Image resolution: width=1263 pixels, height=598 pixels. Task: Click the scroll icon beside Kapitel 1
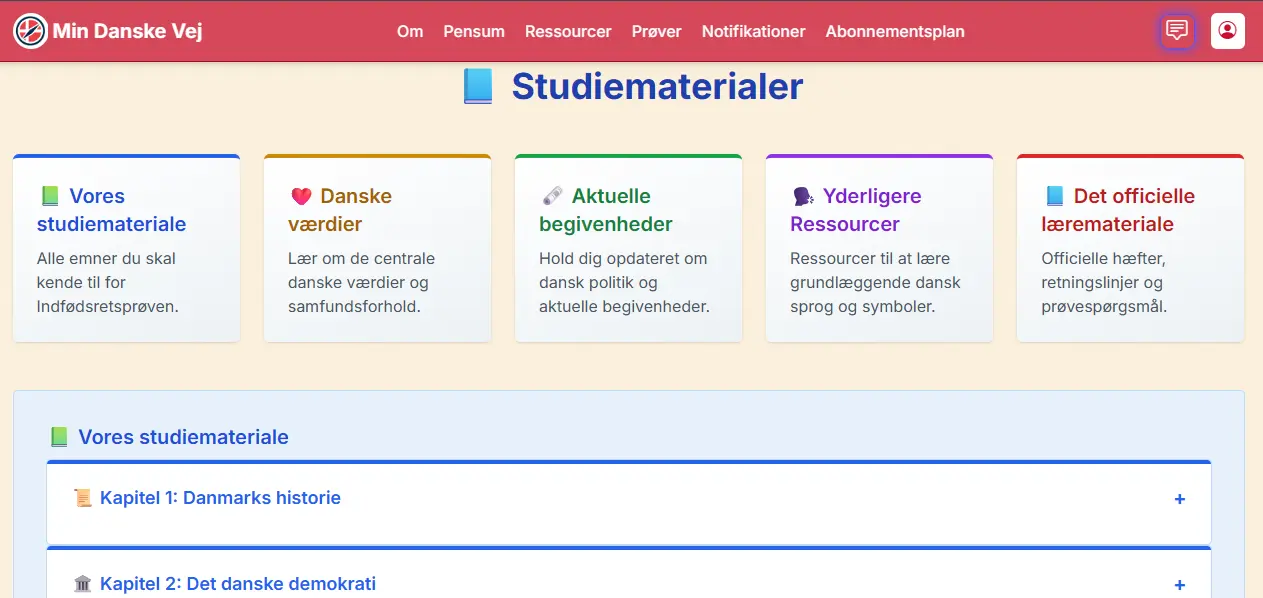pyautogui.click(x=83, y=498)
